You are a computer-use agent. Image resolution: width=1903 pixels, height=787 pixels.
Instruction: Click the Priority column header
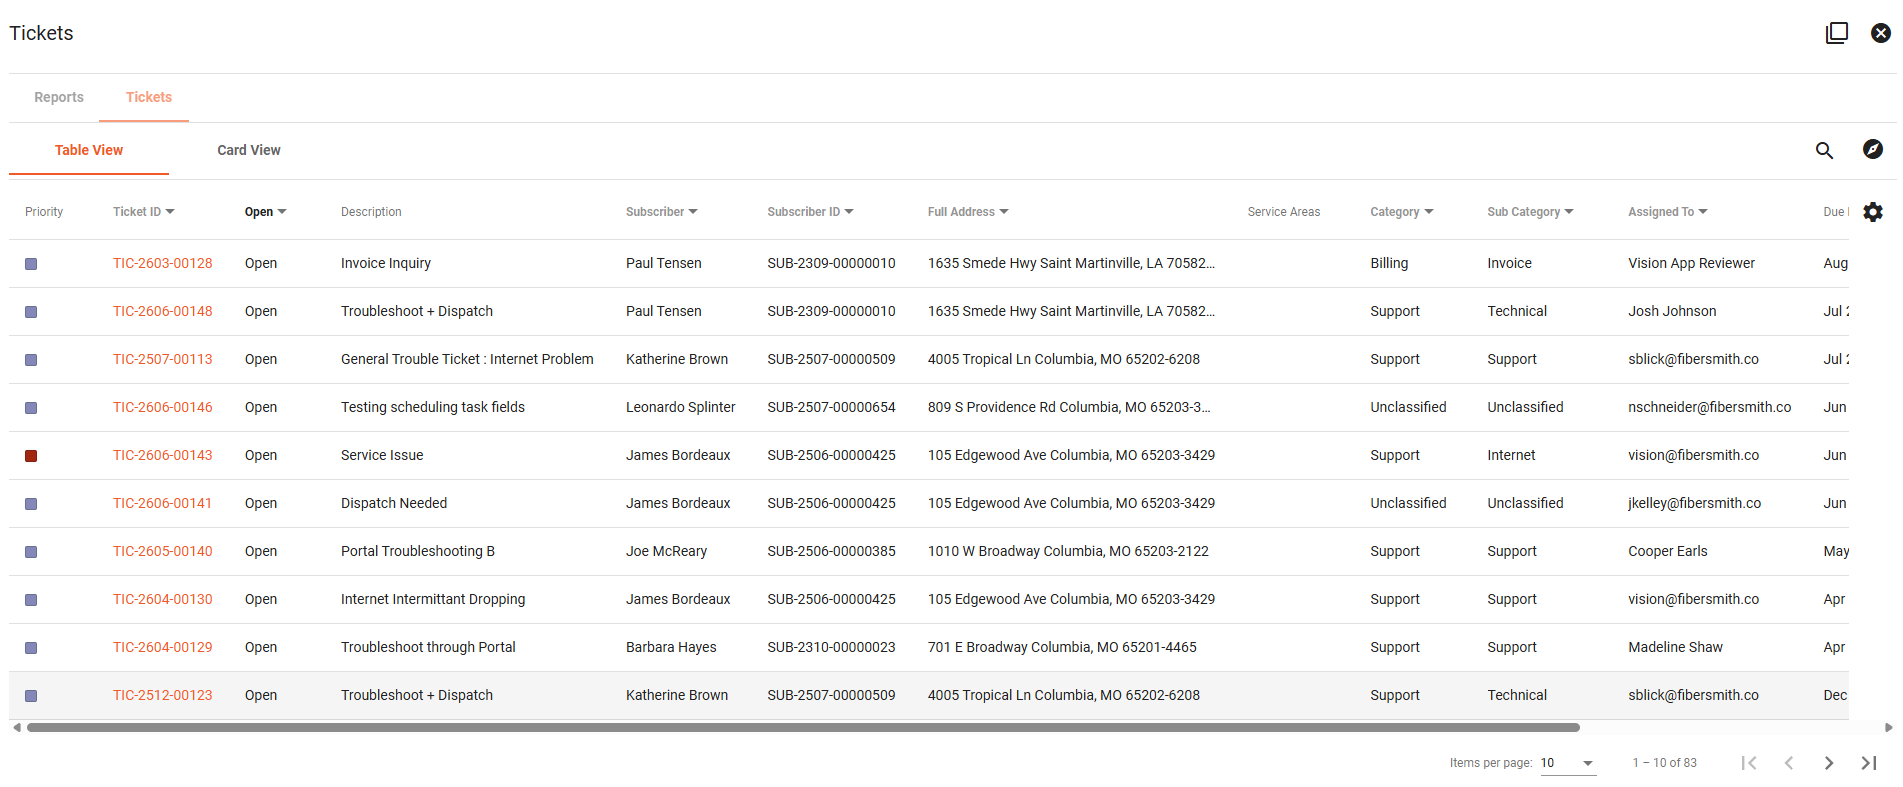click(x=44, y=212)
